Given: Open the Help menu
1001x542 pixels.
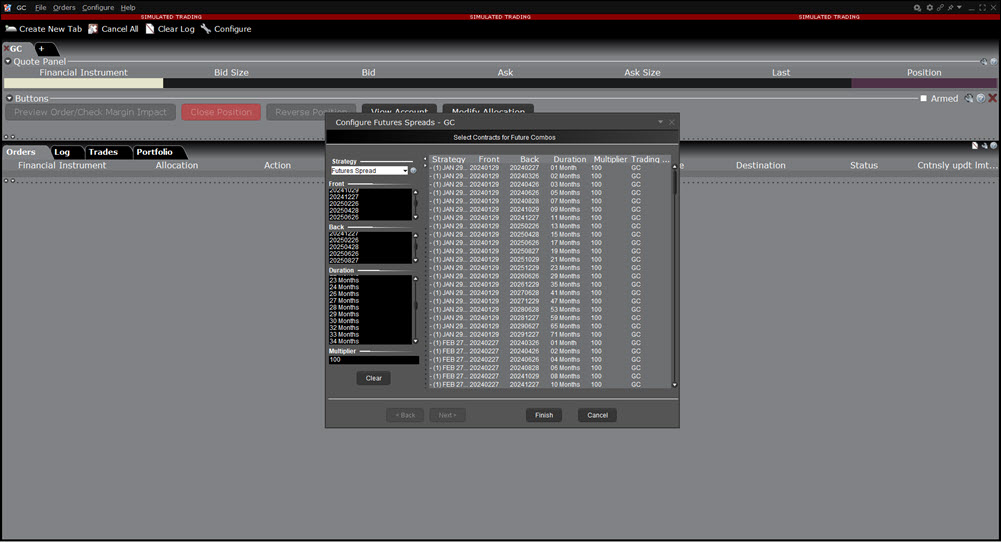Looking at the screenshot, I should pos(128,8).
